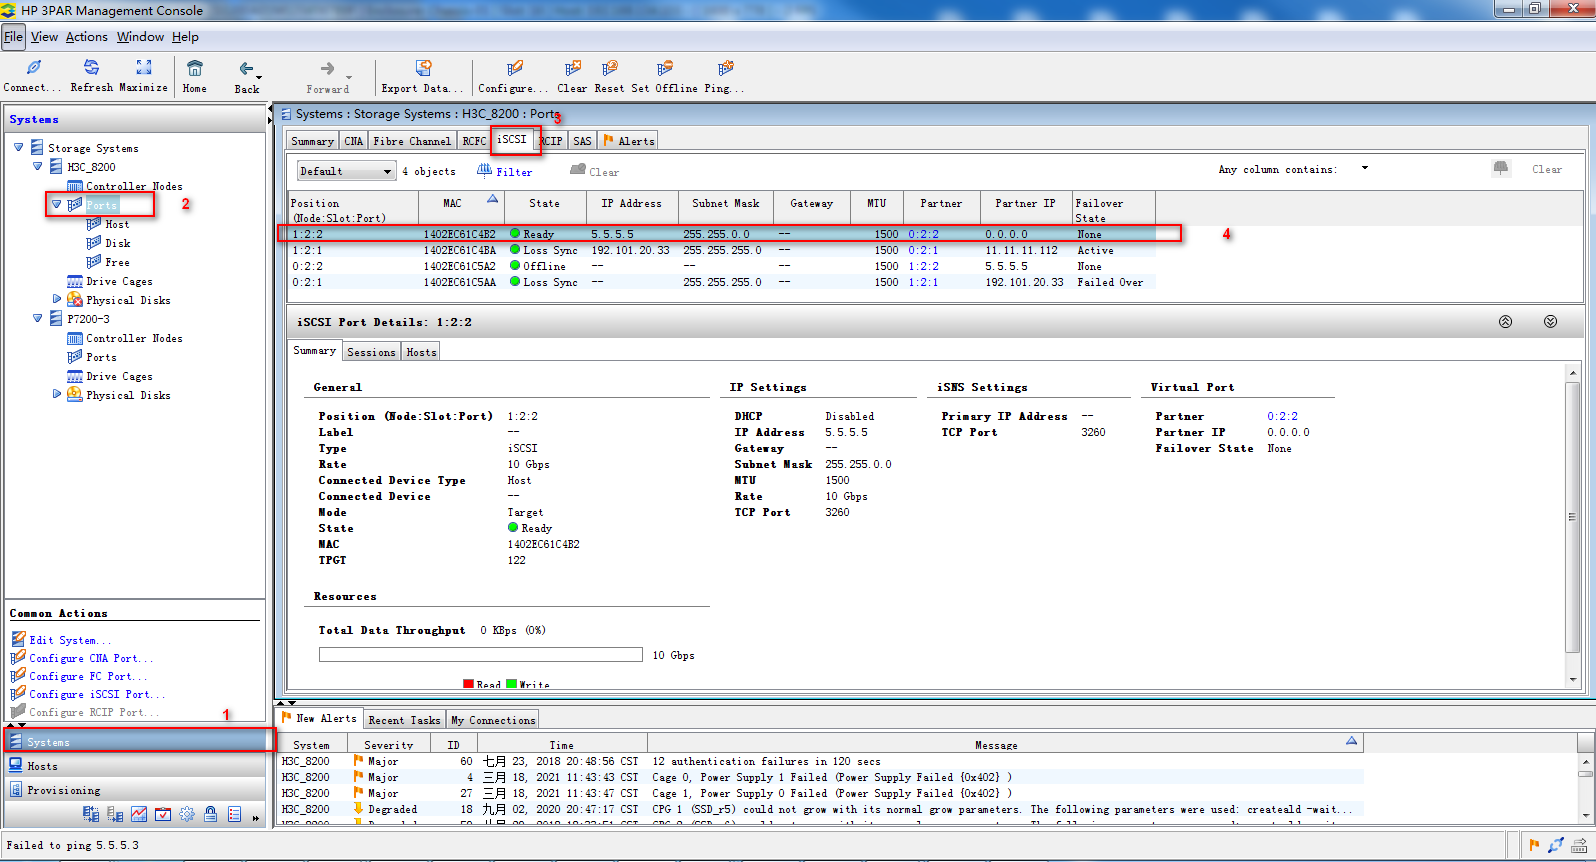The image size is (1596, 862).
Task: Click the Maximize toolbar icon
Action: tap(144, 67)
